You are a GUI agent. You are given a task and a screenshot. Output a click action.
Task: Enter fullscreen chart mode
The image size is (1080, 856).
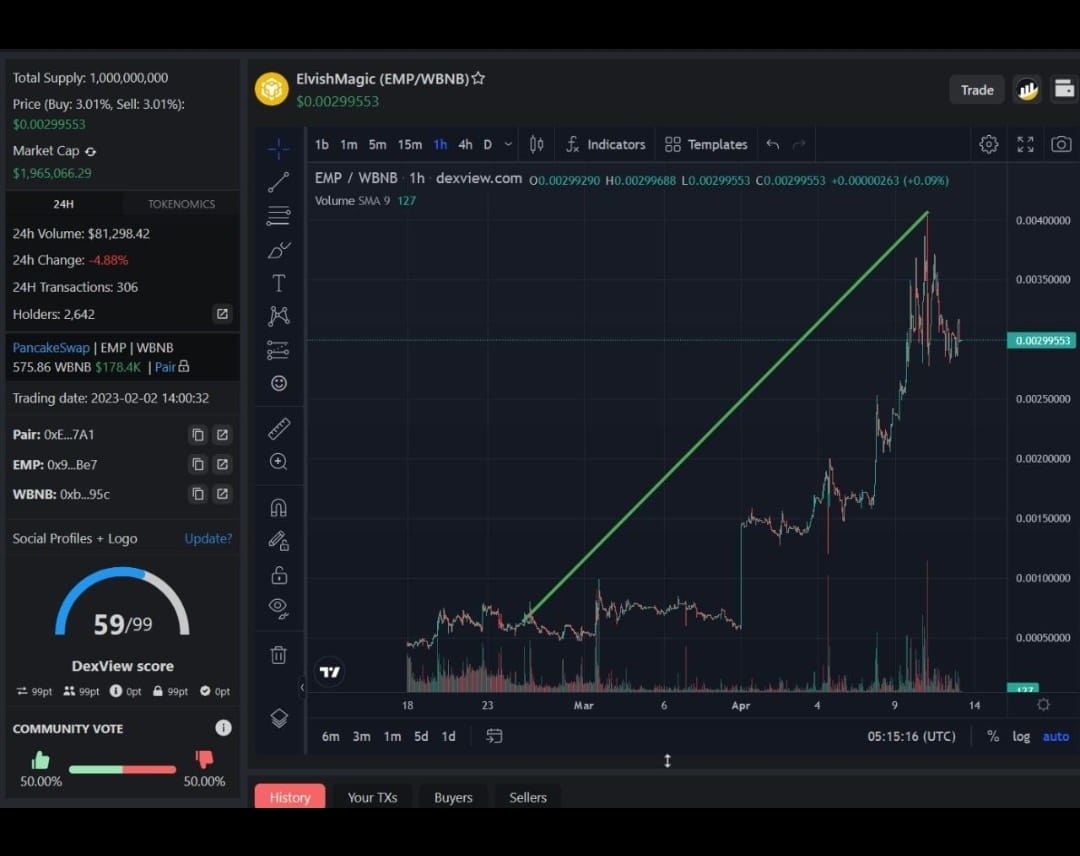1026,144
